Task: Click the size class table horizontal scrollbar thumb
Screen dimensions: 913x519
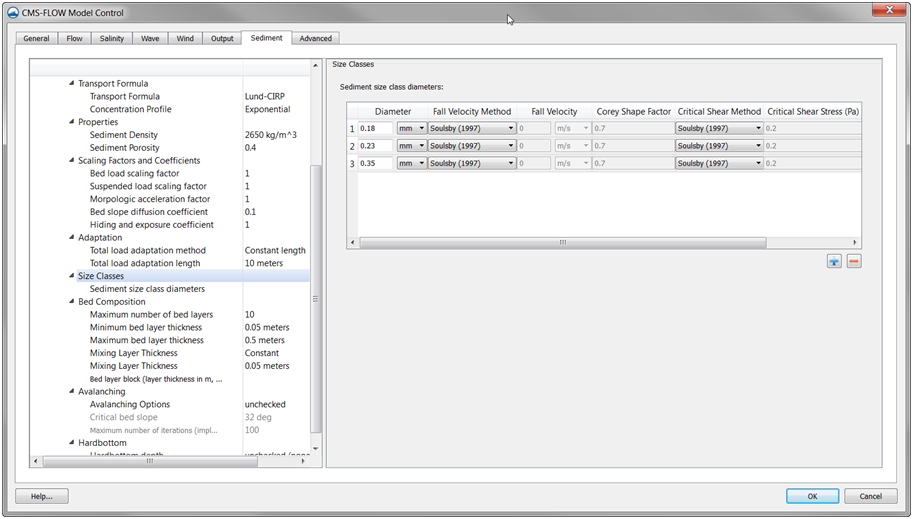Action: click(x=562, y=242)
